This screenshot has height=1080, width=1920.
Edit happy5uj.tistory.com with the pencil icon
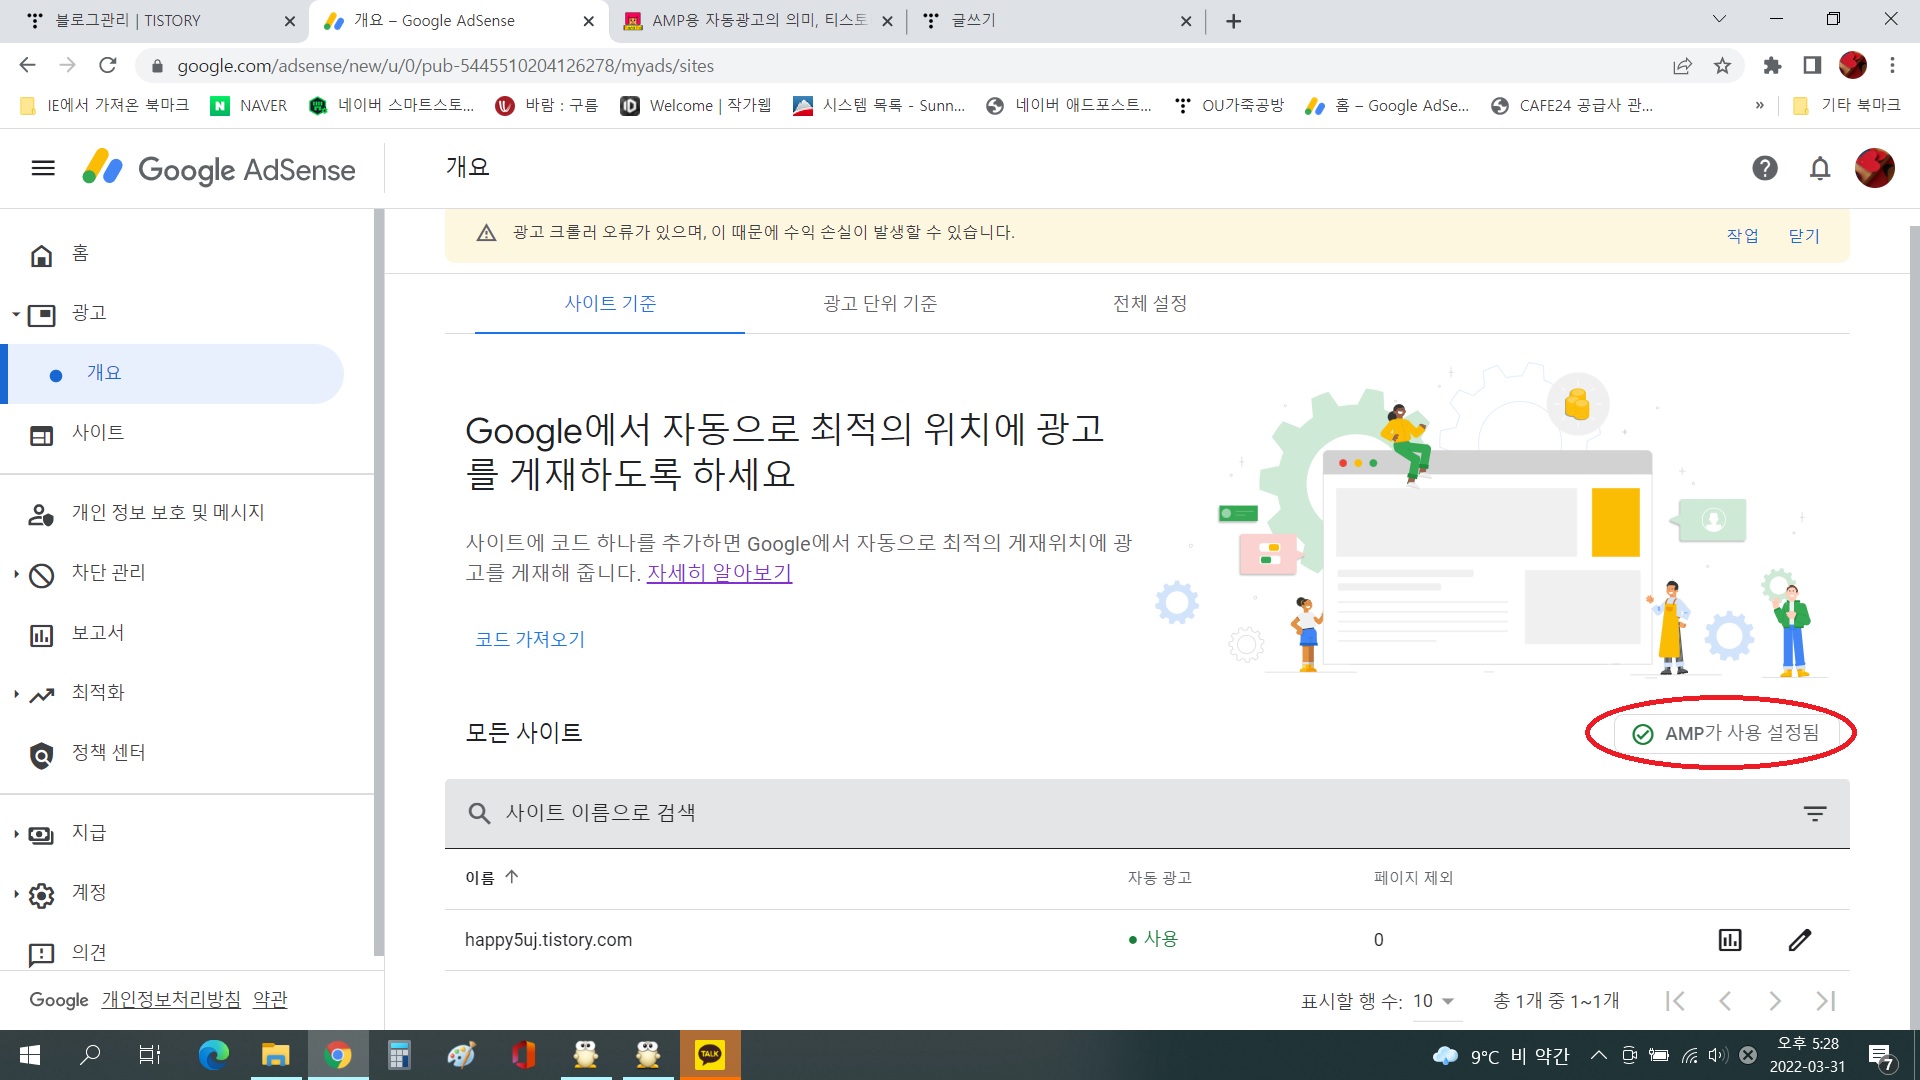(x=1800, y=940)
